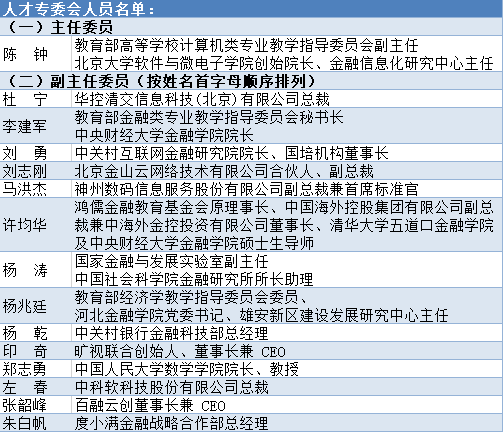
Task: Select the cell 度小满金融战略合作部总经理
Action: pyautogui.click(x=287, y=423)
